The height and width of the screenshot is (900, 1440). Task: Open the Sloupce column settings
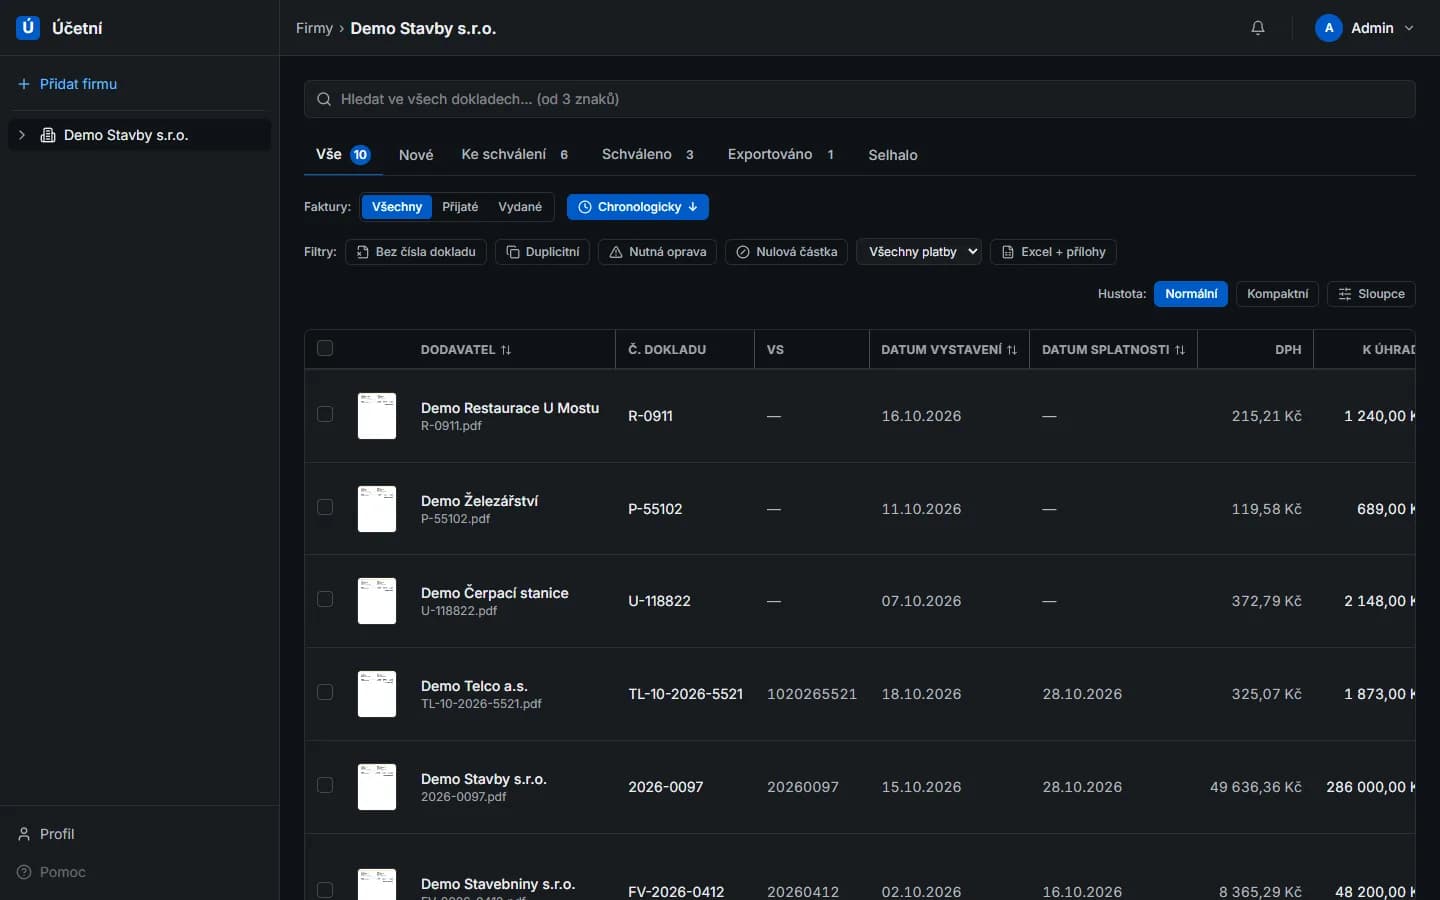[x=1371, y=294]
